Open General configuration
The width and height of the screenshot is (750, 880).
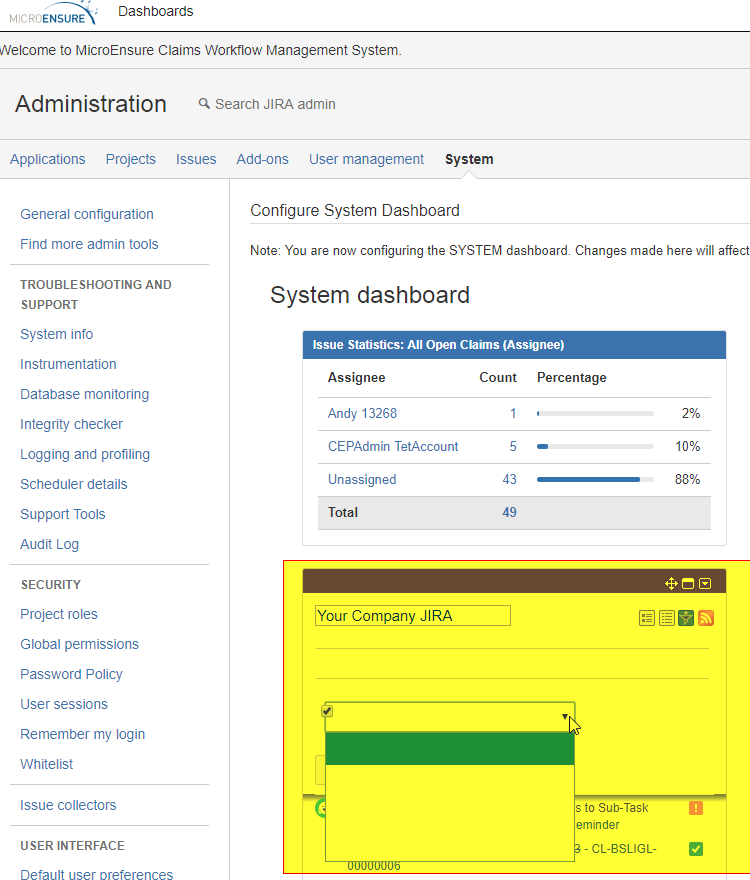click(87, 214)
